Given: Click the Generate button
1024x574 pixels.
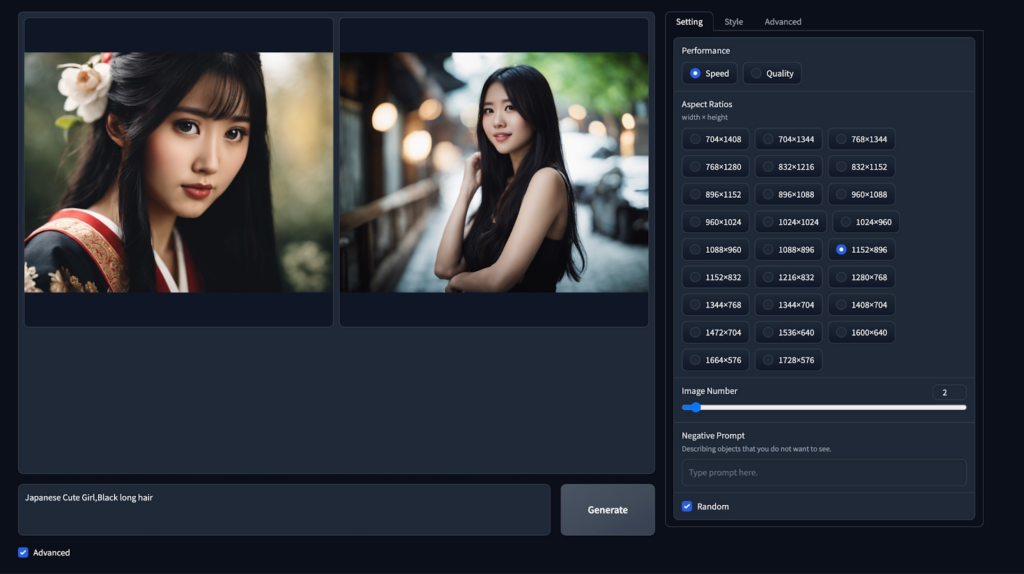Looking at the screenshot, I should [x=607, y=510].
